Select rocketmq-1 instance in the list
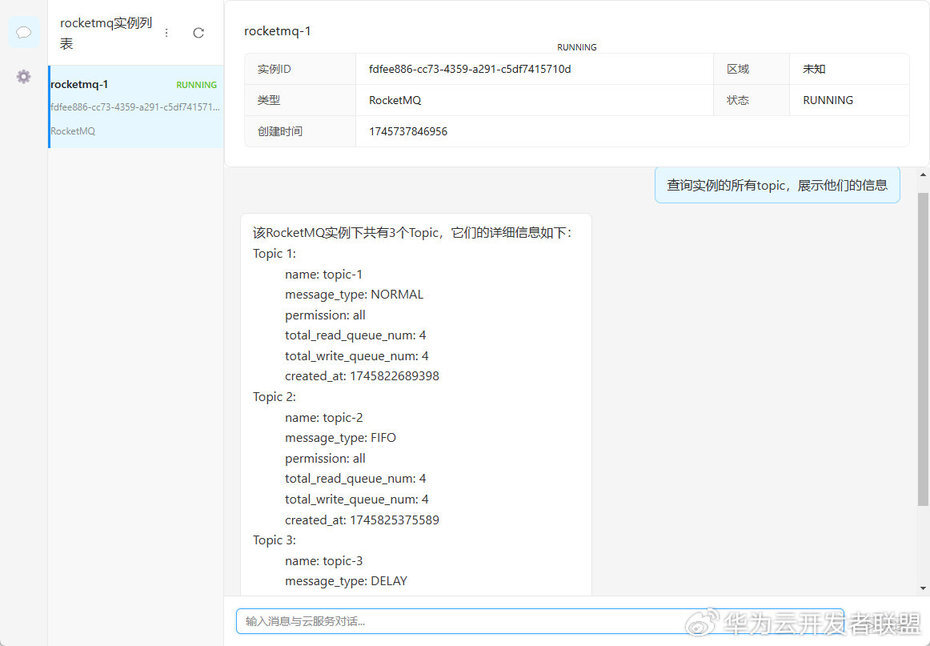 [136, 107]
